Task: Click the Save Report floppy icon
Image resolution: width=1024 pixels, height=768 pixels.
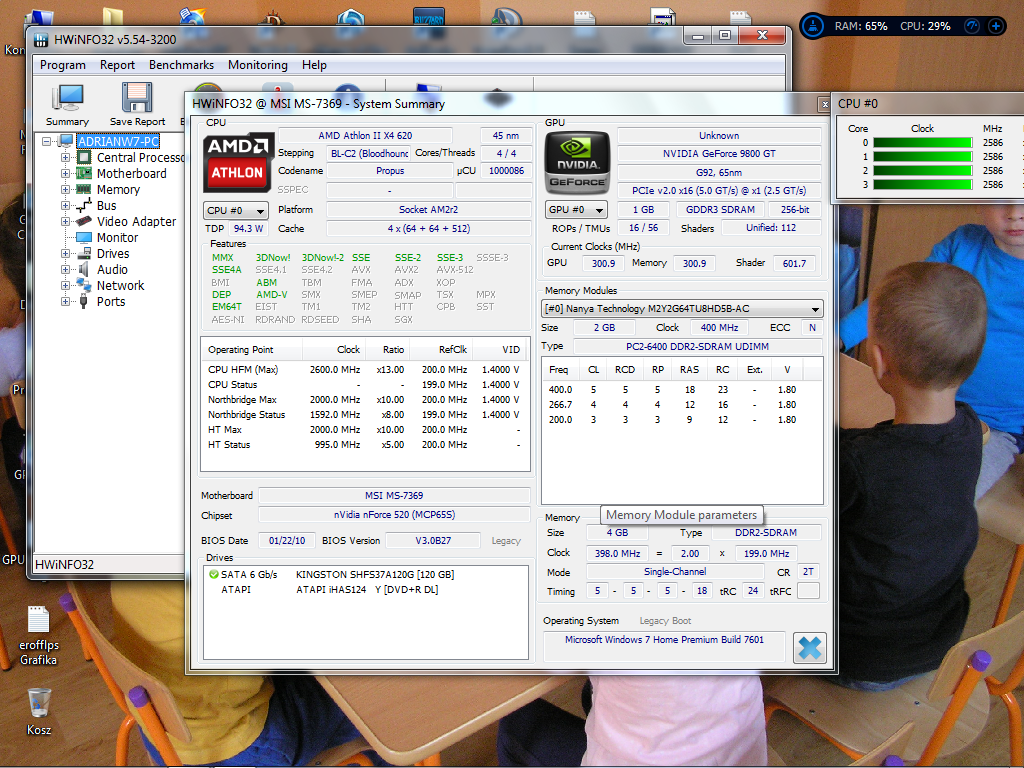Action: tap(137, 98)
